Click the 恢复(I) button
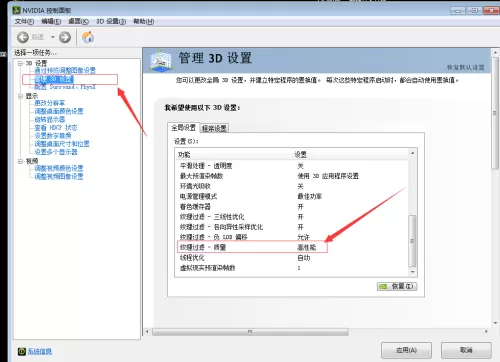Viewport: 500px width, 362px height. click(397, 286)
